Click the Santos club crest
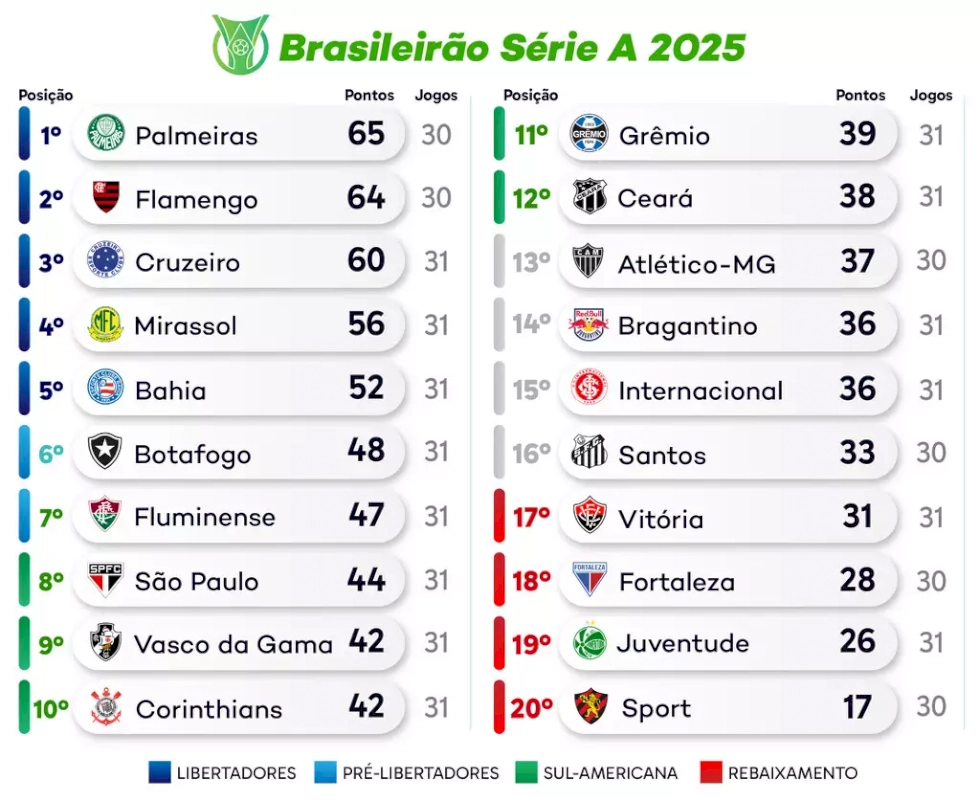The height and width of the screenshot is (801, 980). 589,453
